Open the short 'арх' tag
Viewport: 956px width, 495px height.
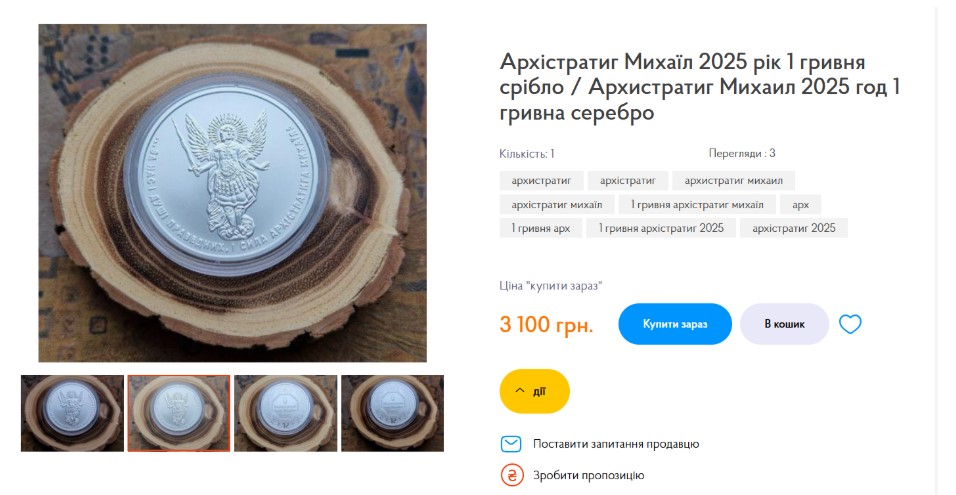[801, 204]
